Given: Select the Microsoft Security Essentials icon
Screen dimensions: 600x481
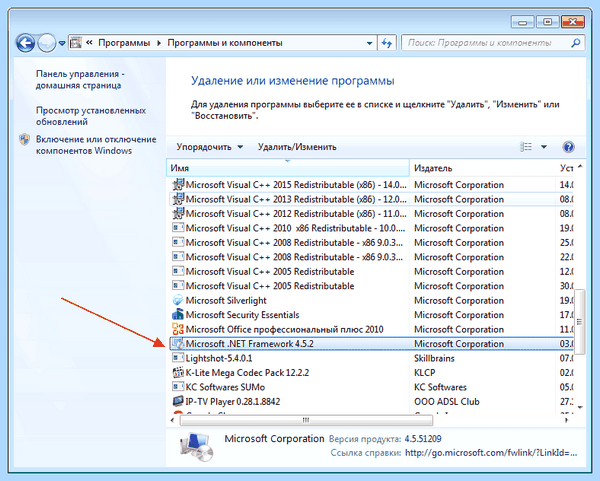Looking at the screenshot, I should click(178, 315).
